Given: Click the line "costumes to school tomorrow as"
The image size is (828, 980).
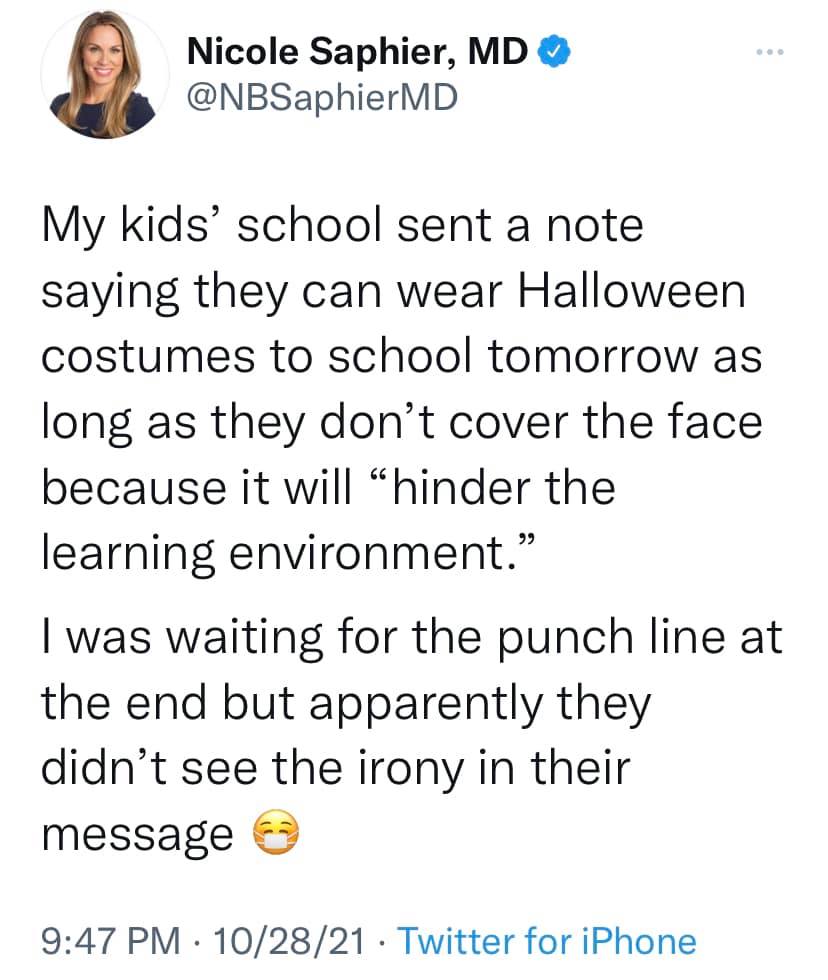Looking at the screenshot, I should point(402,357).
